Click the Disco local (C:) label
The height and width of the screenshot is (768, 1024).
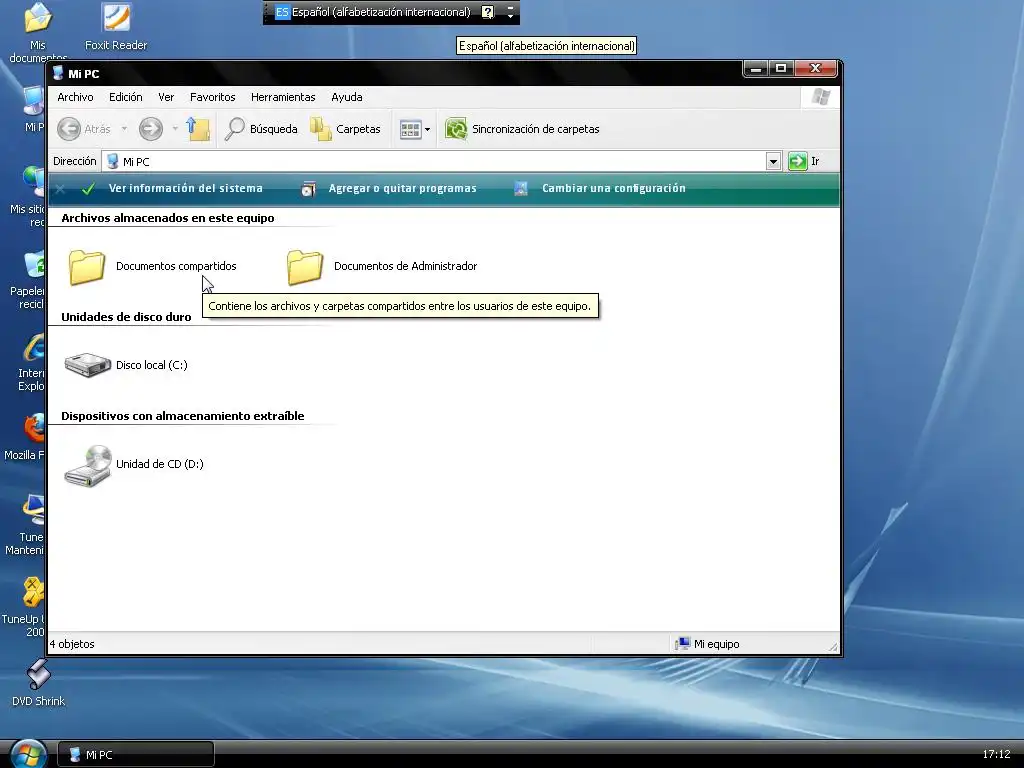(x=152, y=365)
